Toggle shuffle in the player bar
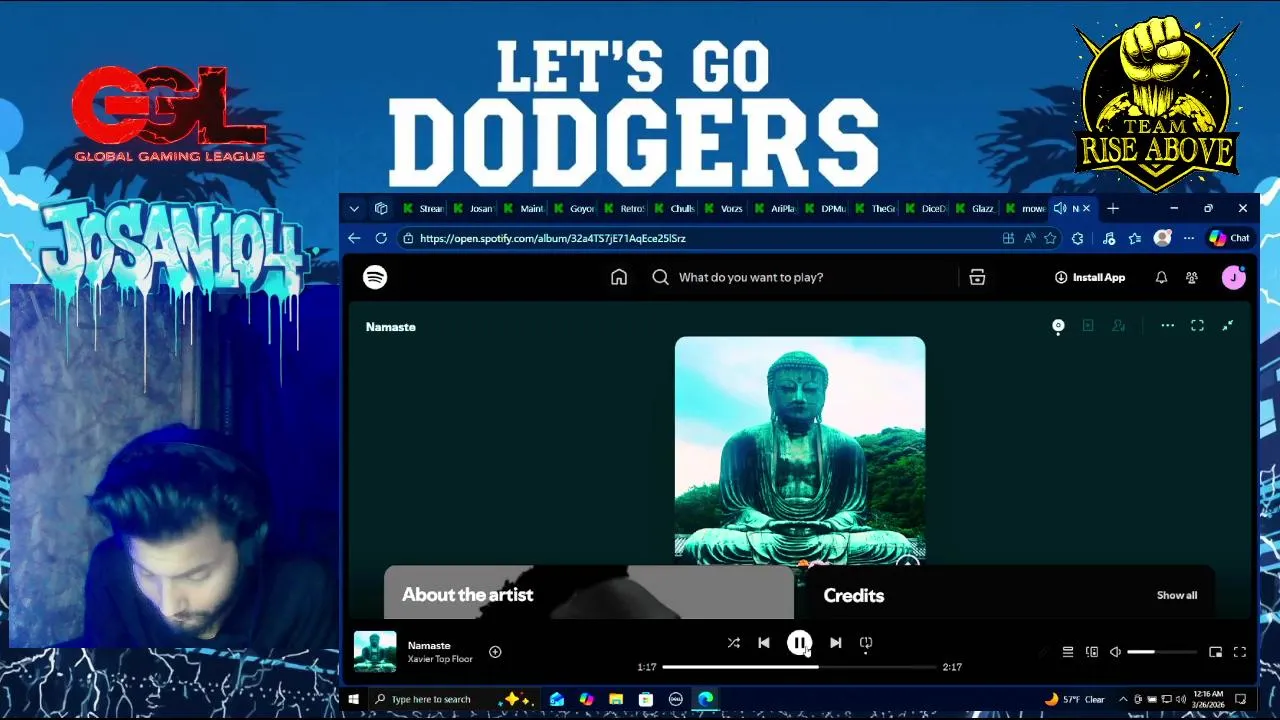Image resolution: width=1280 pixels, height=720 pixels. pos(734,643)
